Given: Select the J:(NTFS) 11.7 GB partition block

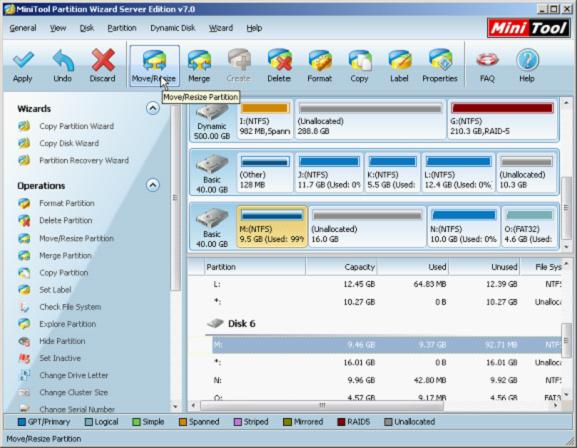Looking at the screenshot, I should [x=329, y=172].
